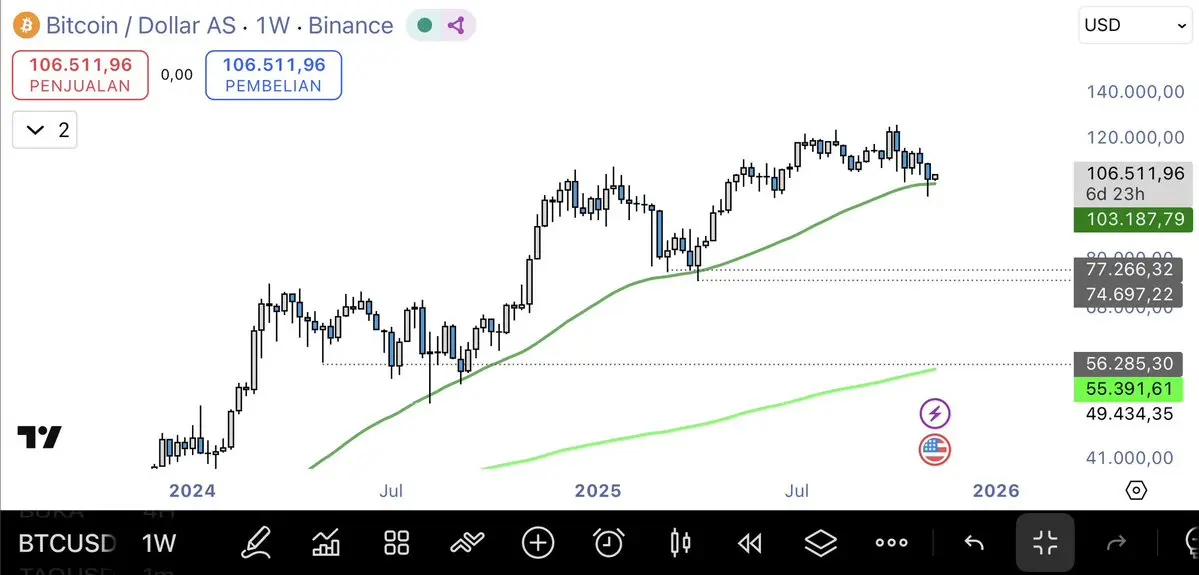Click the 106.511,96 PENJUALAN sell button
The width and height of the screenshot is (1199, 575).
80,75
